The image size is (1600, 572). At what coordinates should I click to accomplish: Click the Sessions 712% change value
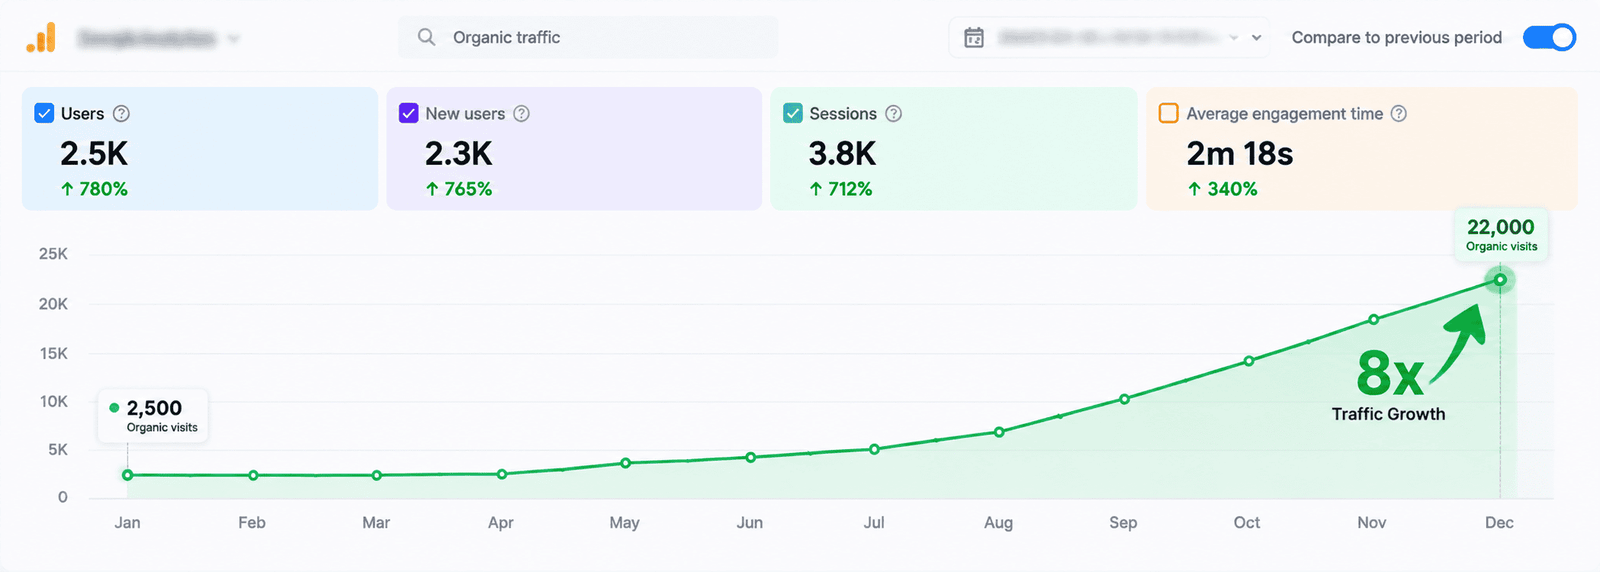[x=841, y=189]
